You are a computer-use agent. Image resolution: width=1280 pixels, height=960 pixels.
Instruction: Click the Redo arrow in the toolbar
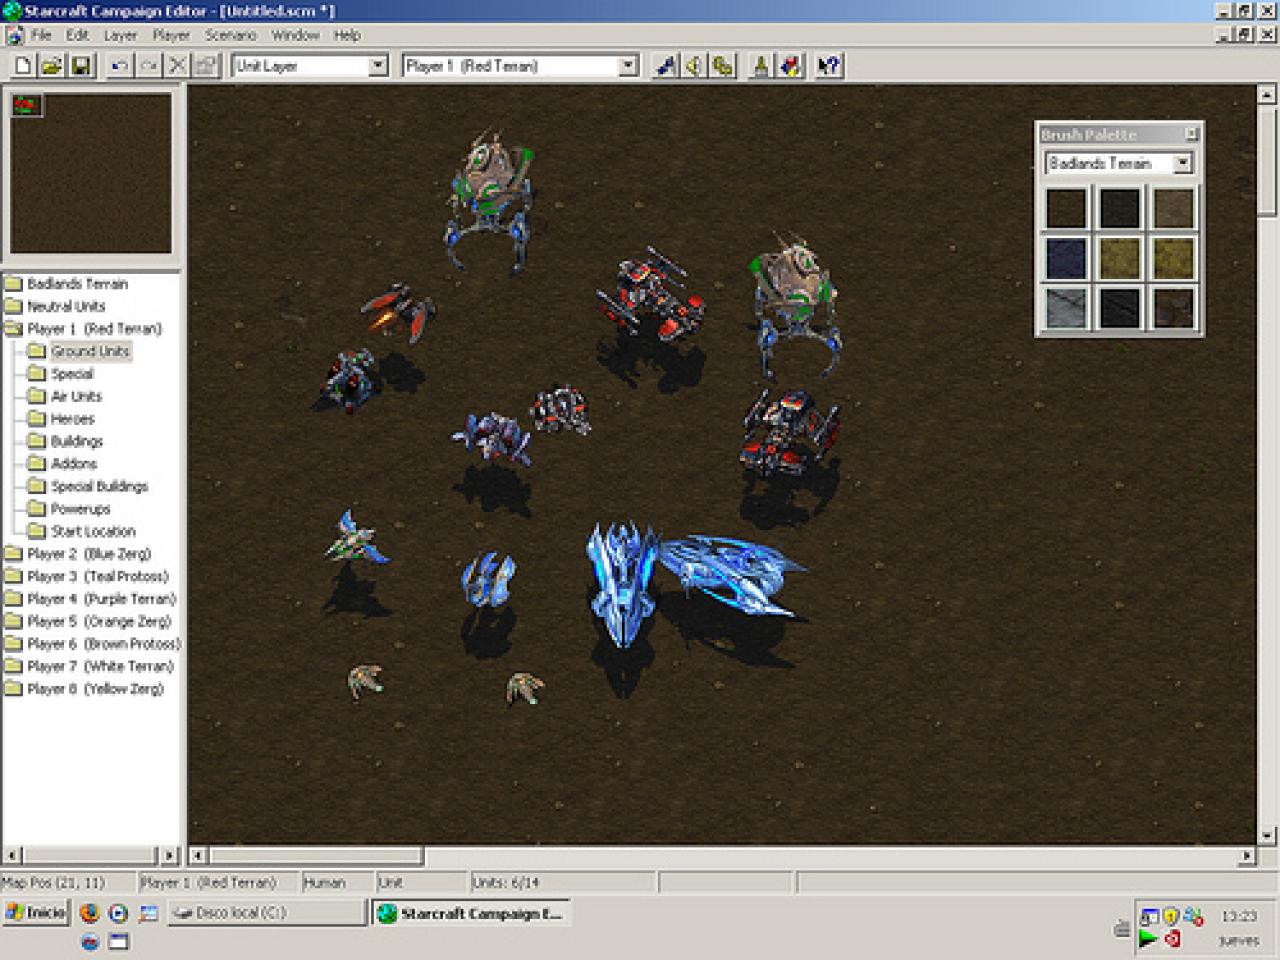(148, 66)
